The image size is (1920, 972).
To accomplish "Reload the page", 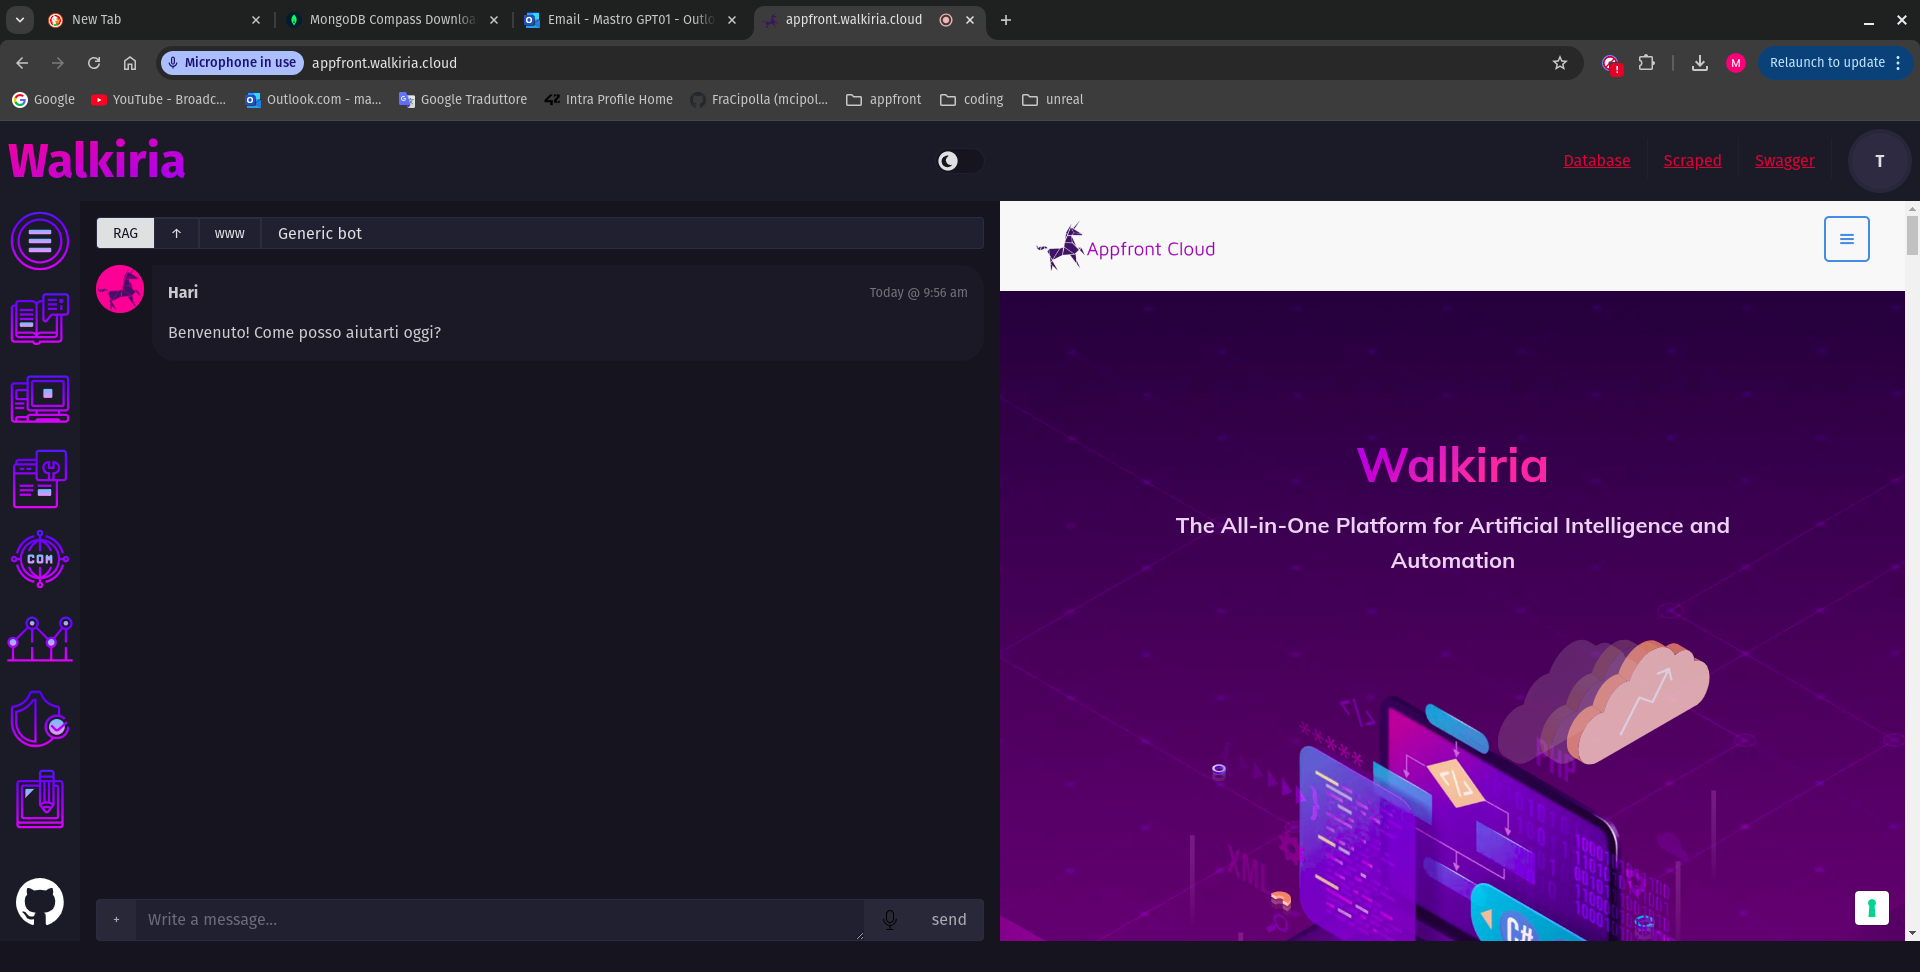I will coord(94,63).
